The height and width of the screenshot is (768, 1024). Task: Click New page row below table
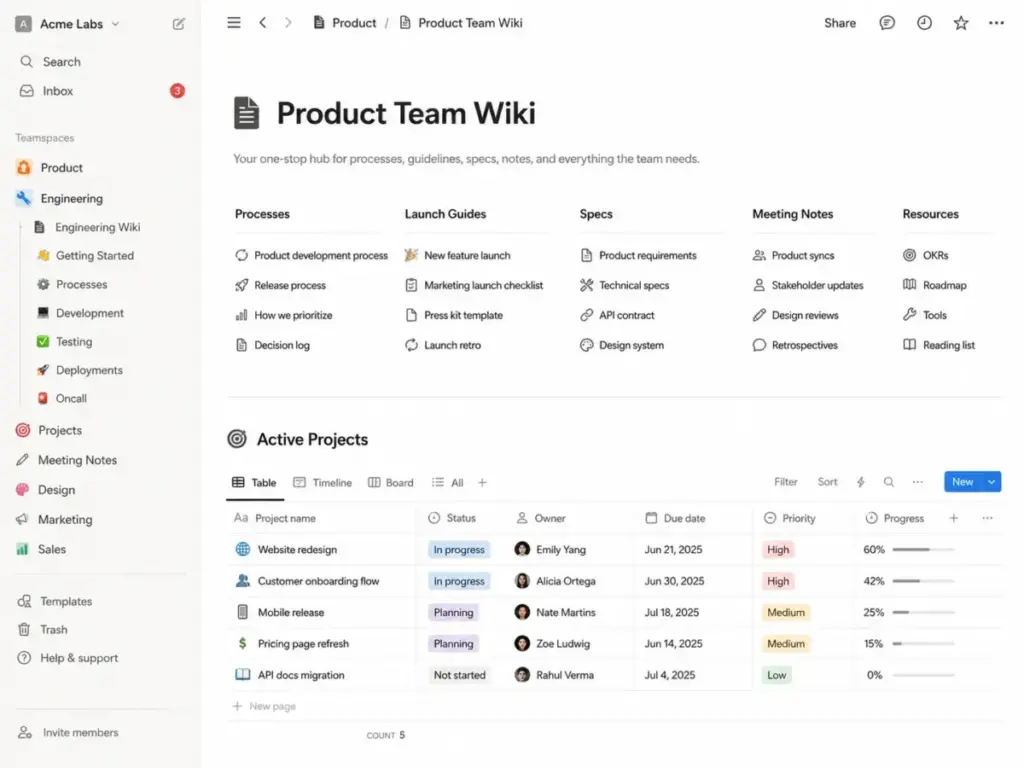(264, 706)
